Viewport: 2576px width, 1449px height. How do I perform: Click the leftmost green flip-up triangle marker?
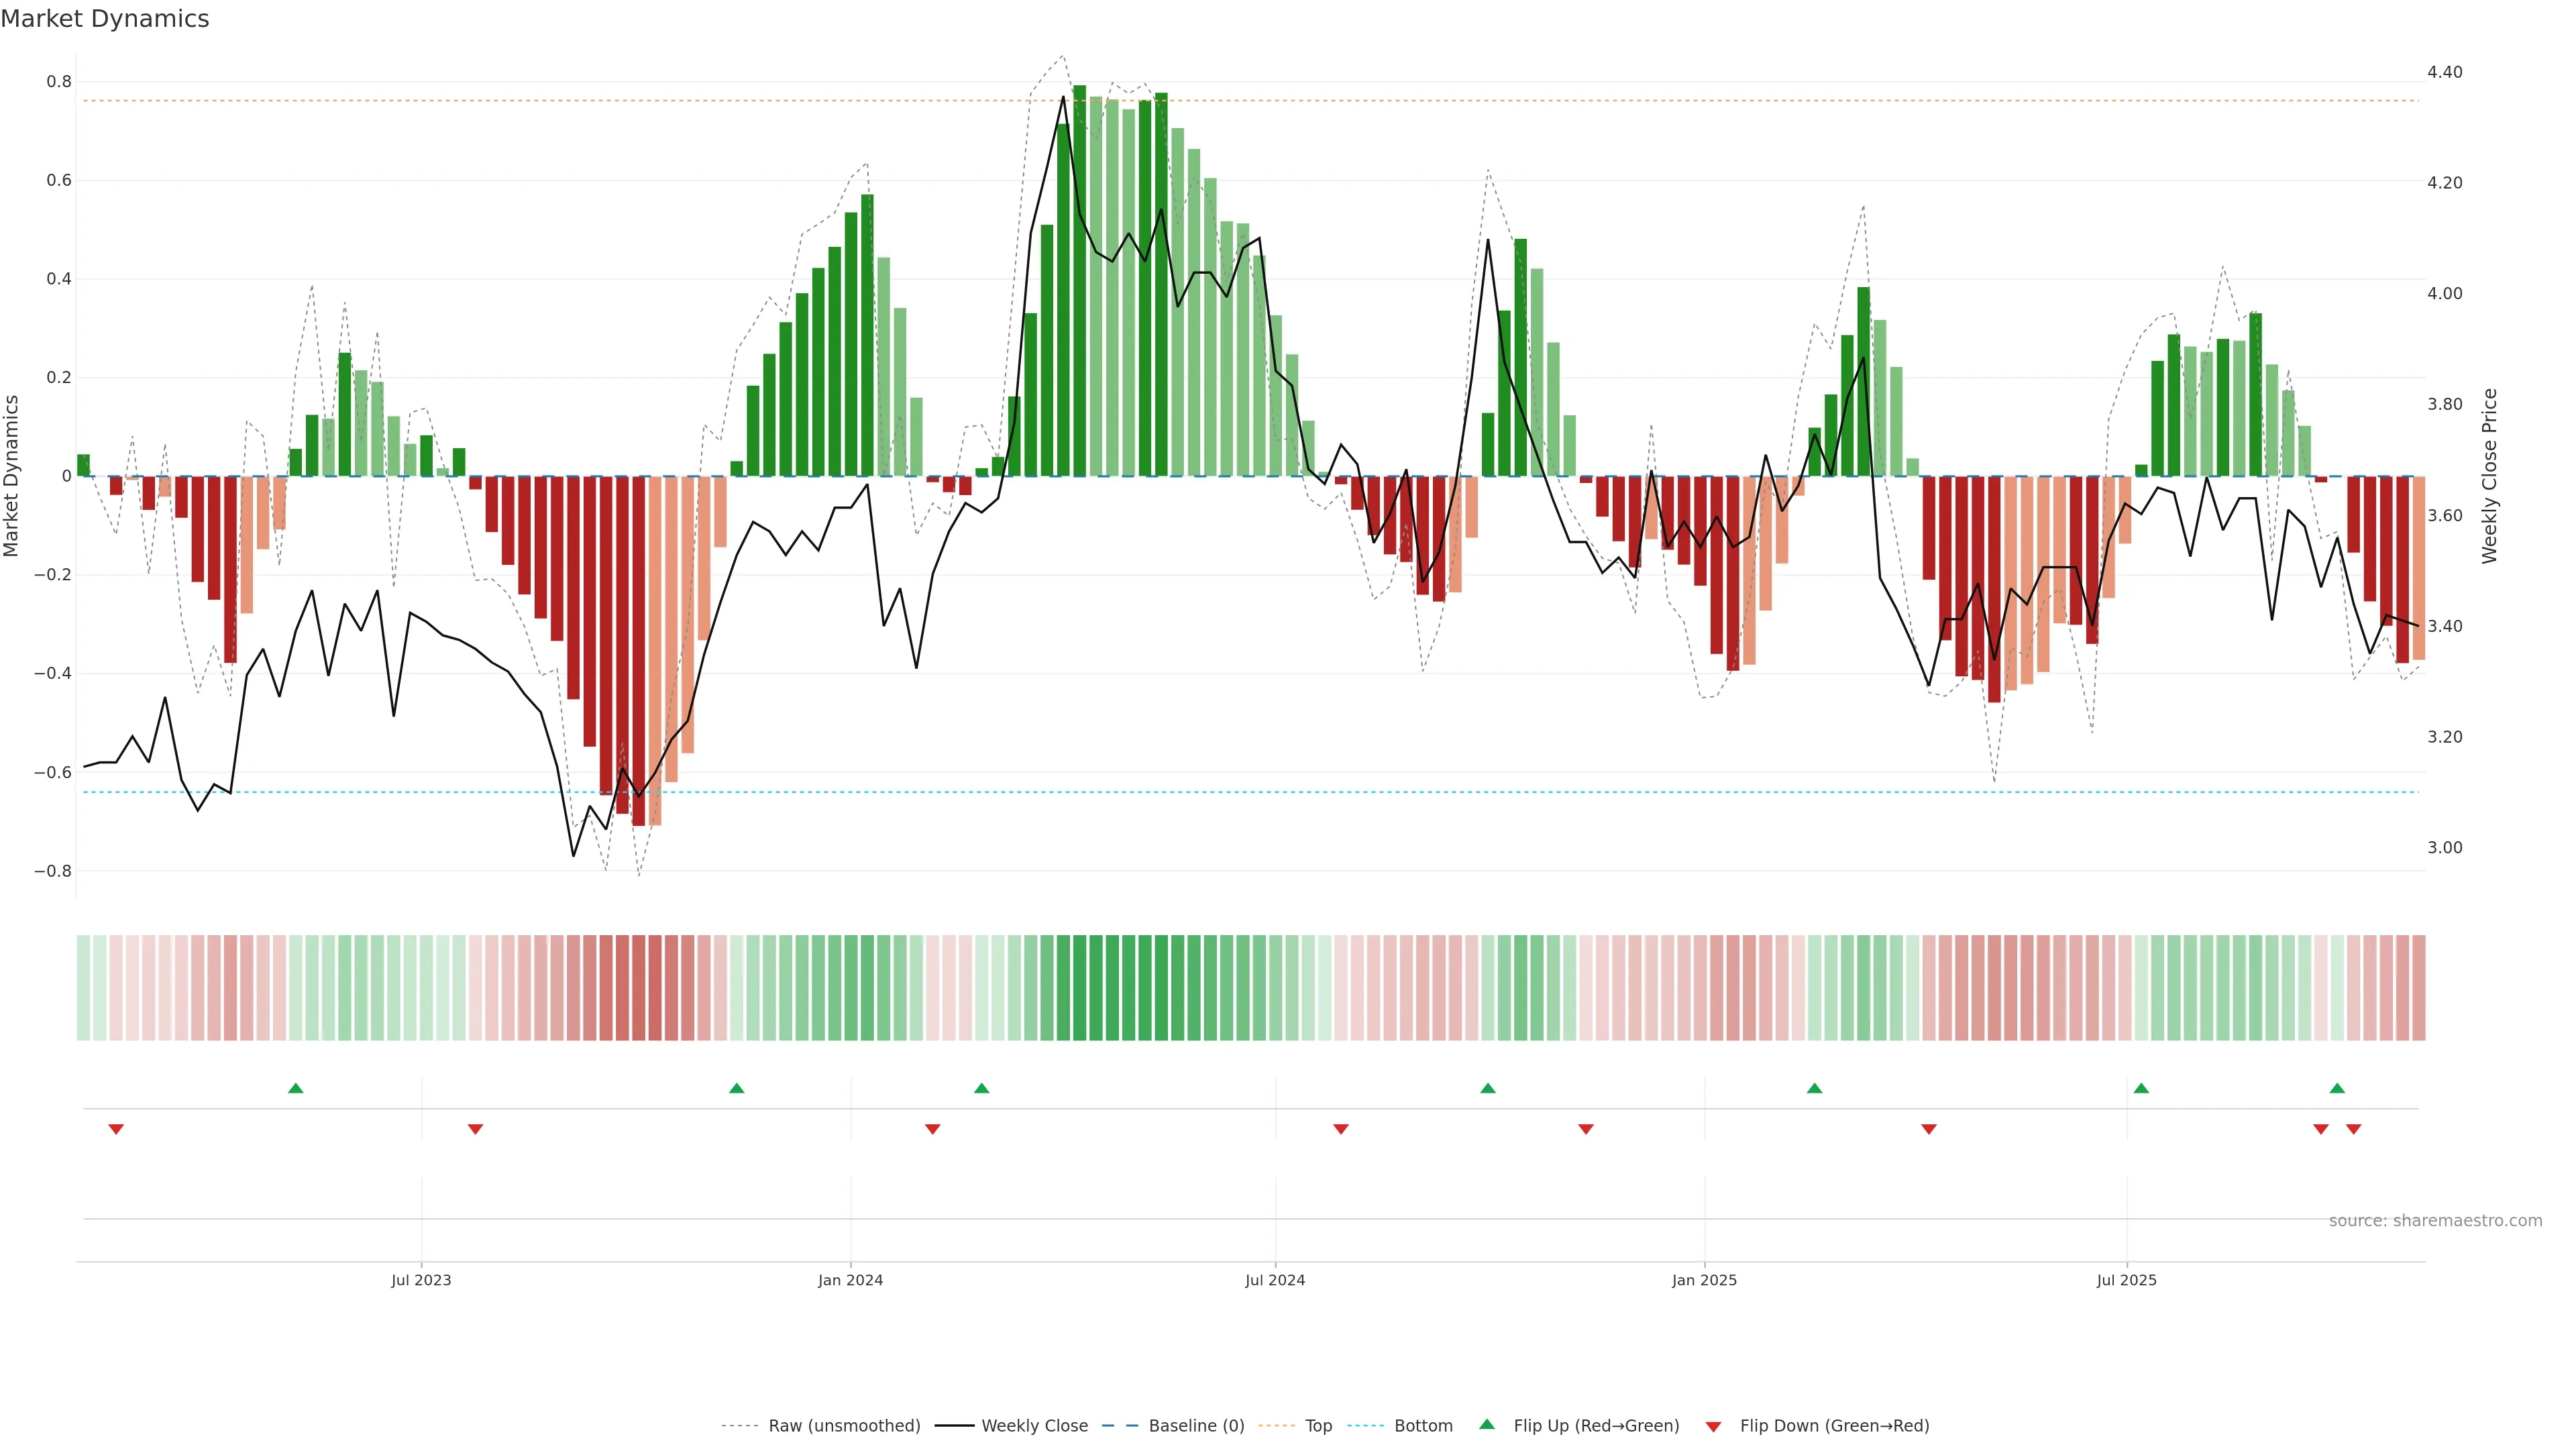click(x=295, y=1088)
